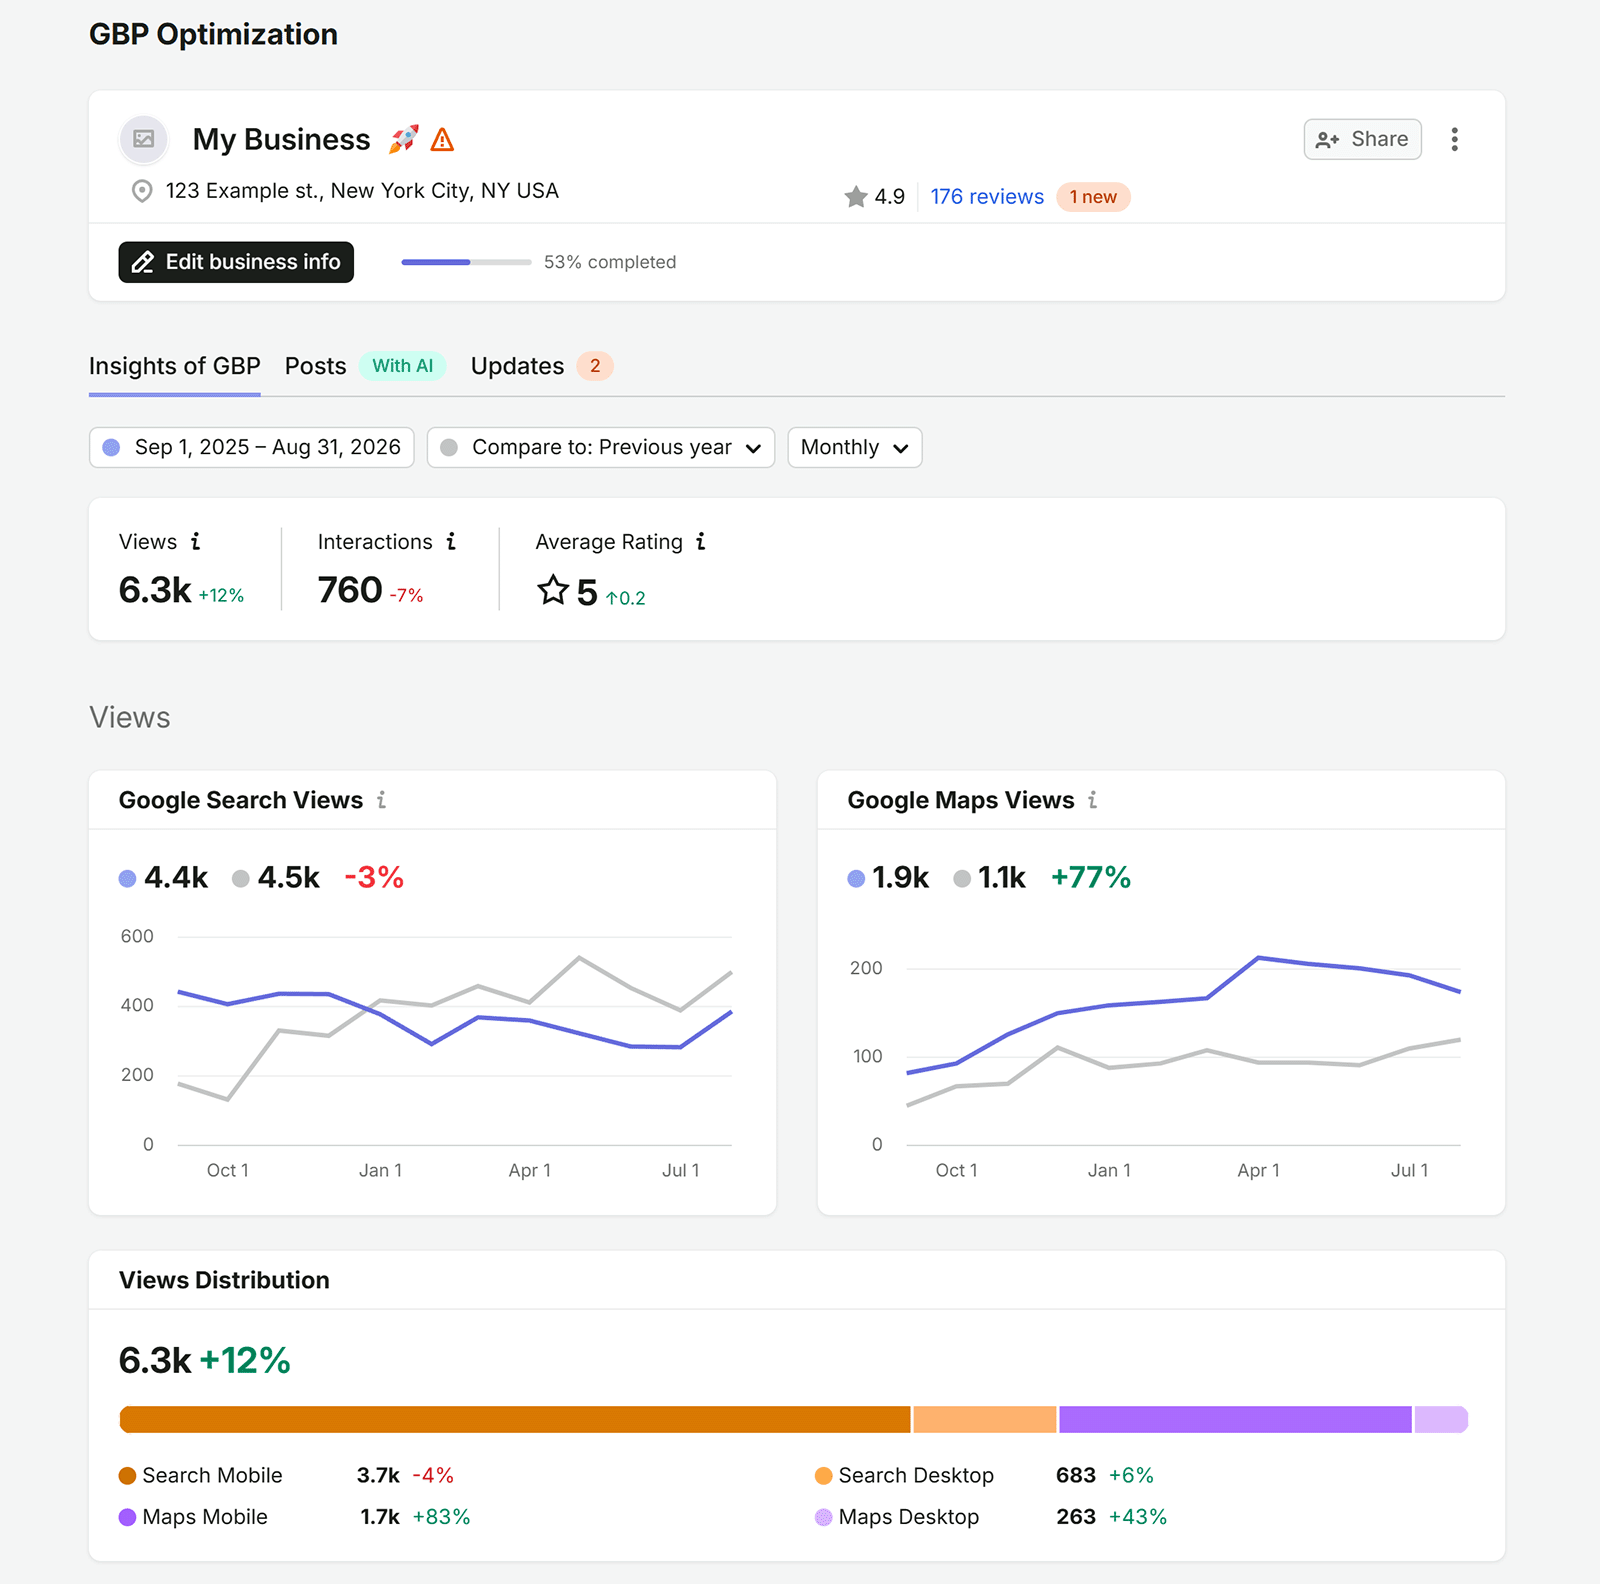
Task: Click the info icon next to Average Rating
Action: pos(701,541)
